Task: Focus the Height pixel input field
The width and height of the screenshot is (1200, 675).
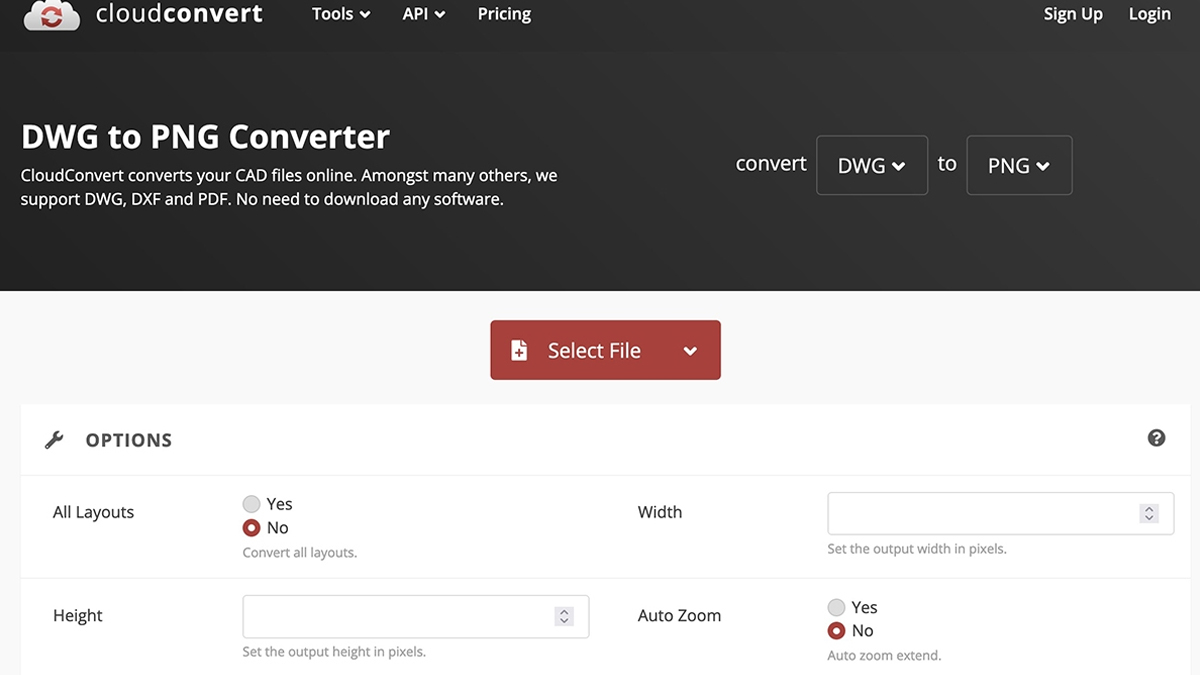Action: (x=396, y=616)
